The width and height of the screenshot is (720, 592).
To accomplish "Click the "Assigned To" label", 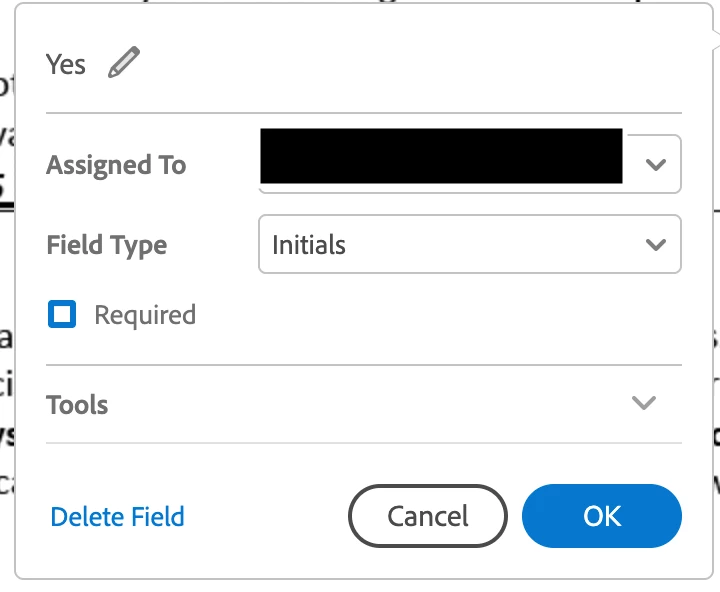I will tap(116, 165).
